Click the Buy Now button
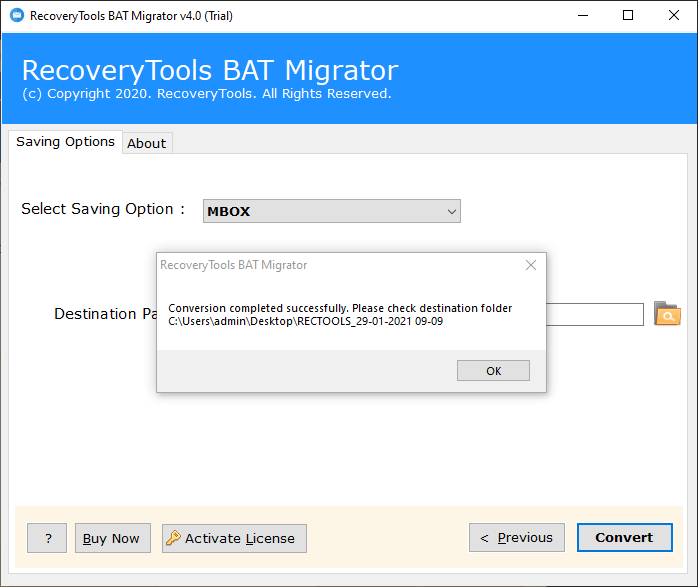 (x=113, y=538)
